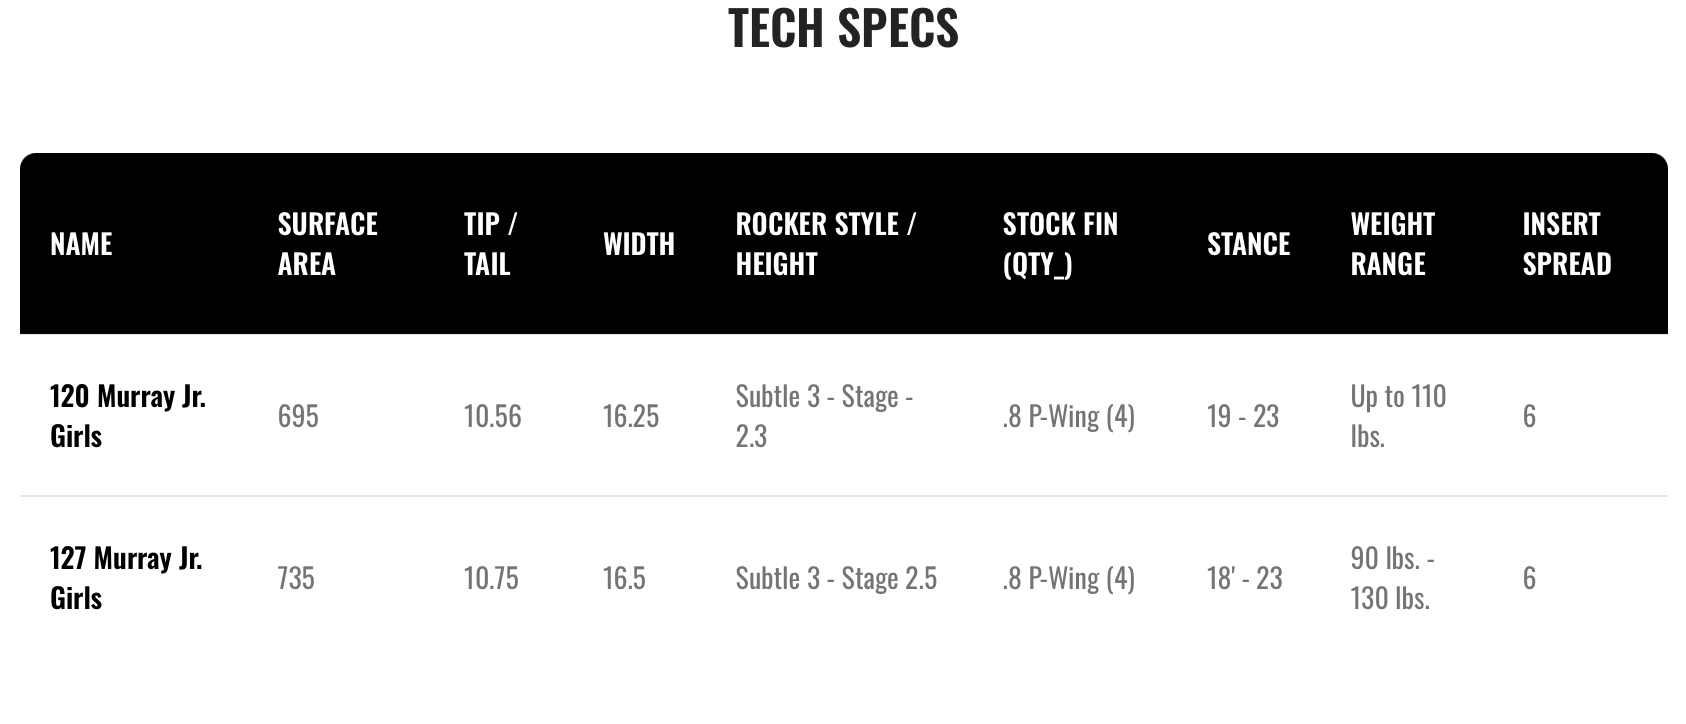Viewport: 1686px width, 724px height.
Task: Click the INSERT SPREAD column header
Action: 1567,244
